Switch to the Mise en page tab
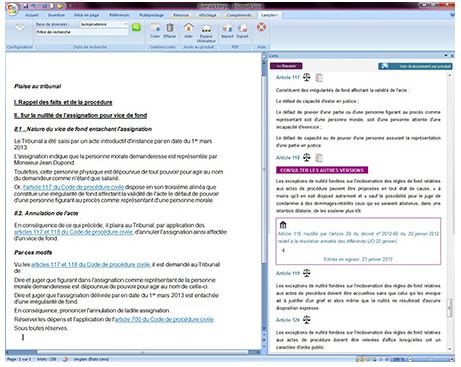This screenshot has width=461, height=367. (x=87, y=15)
